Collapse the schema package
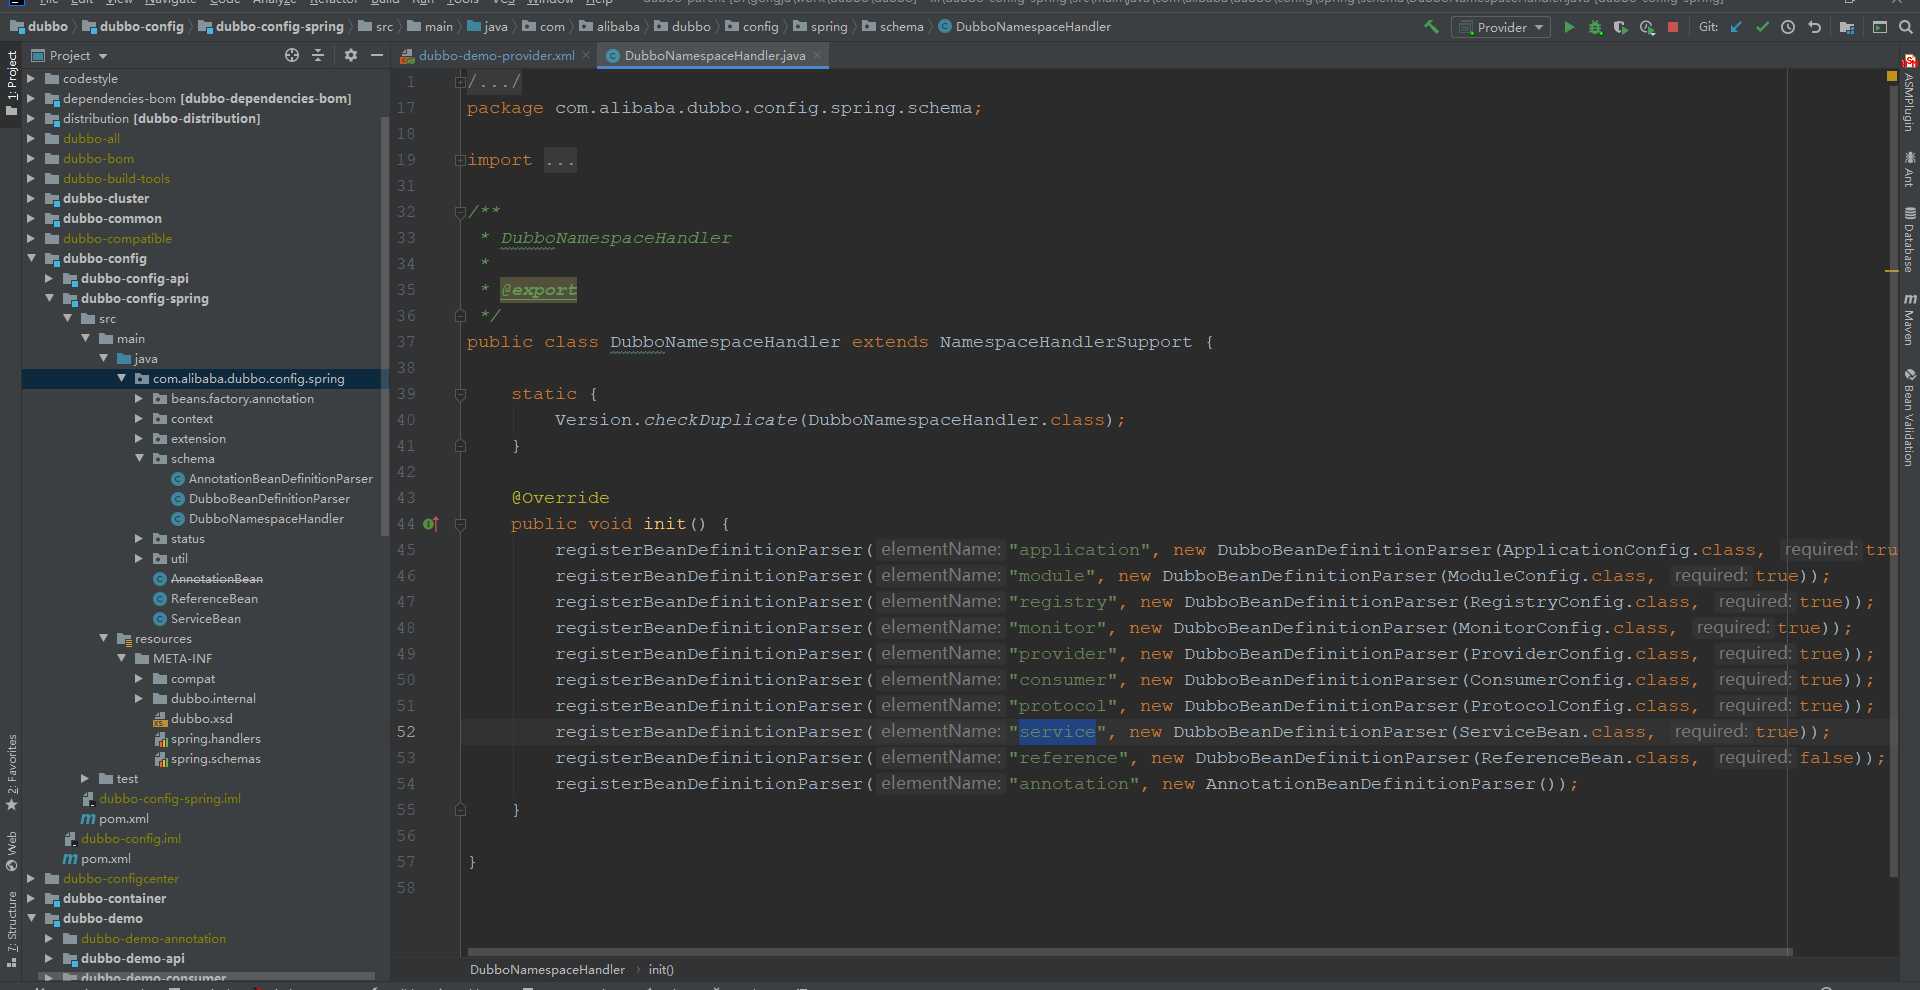 pos(139,458)
